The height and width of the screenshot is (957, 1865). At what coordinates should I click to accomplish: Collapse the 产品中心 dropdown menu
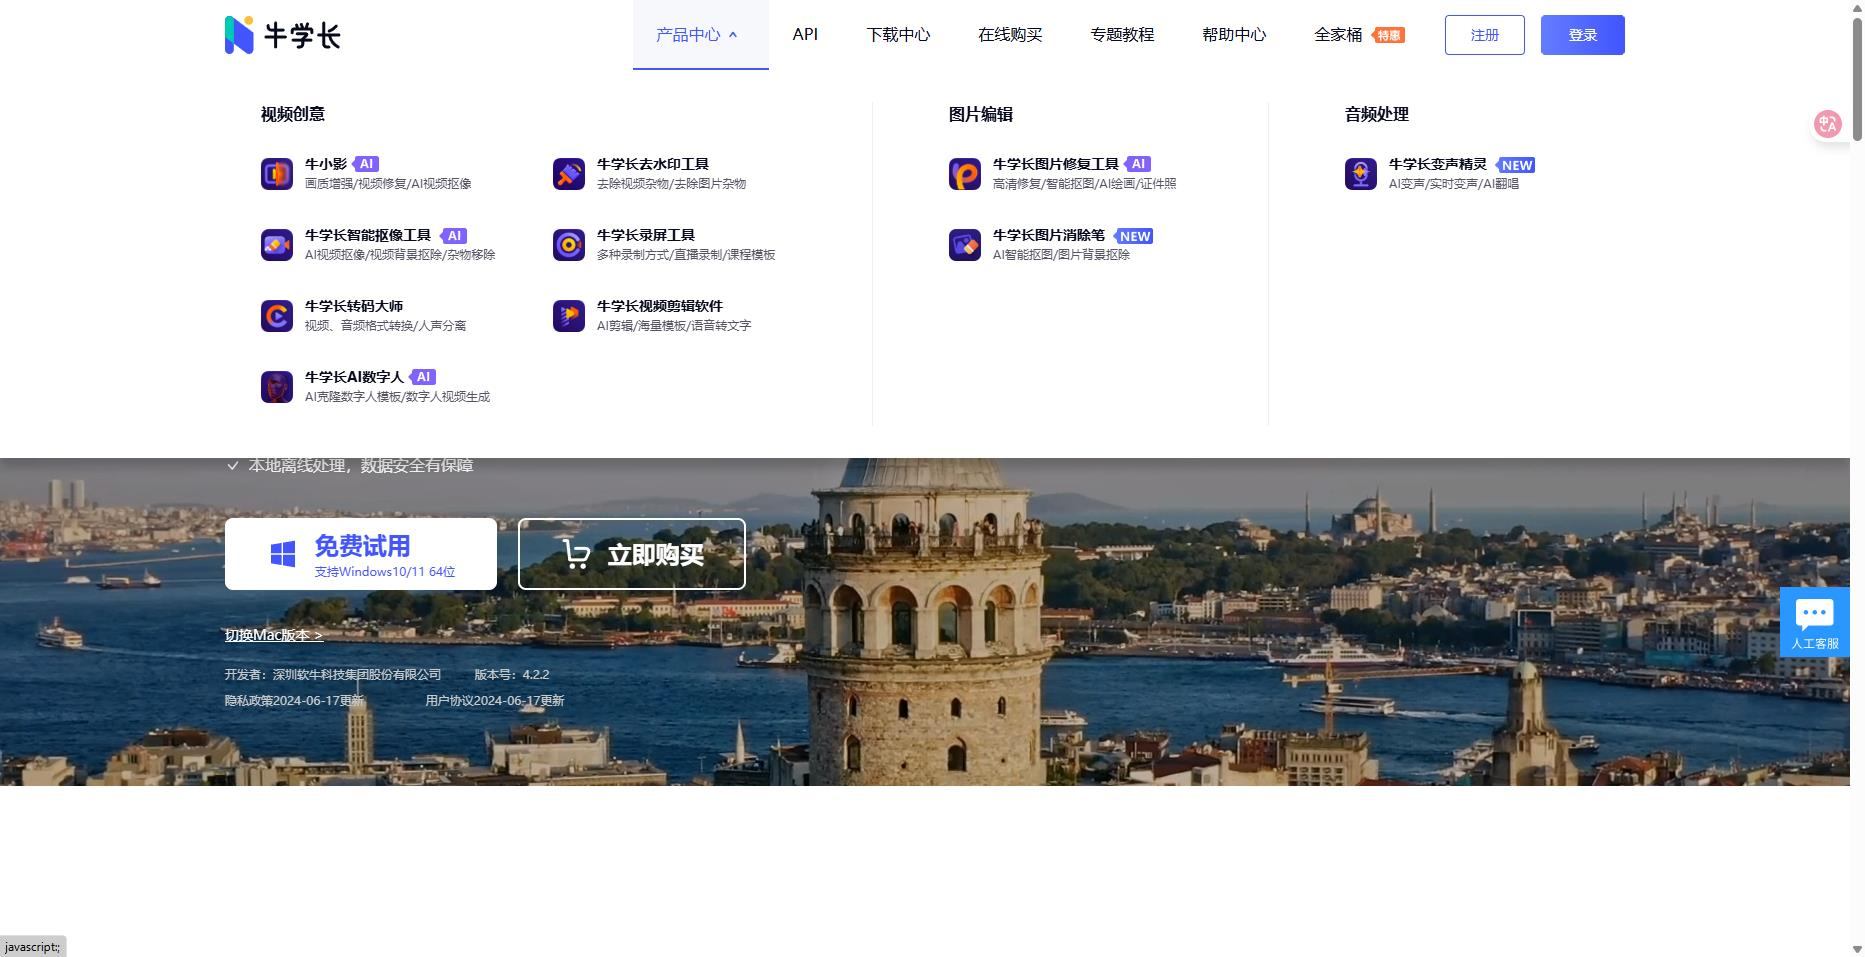click(x=699, y=35)
